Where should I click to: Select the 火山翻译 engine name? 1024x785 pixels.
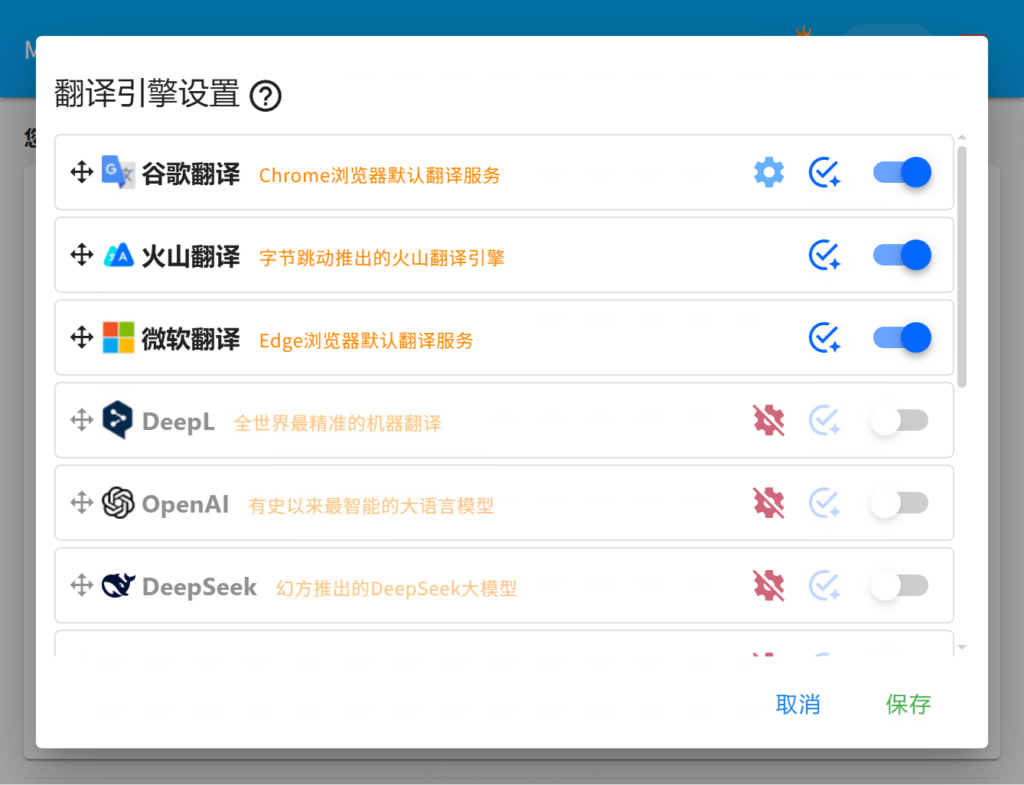pyautogui.click(x=191, y=257)
